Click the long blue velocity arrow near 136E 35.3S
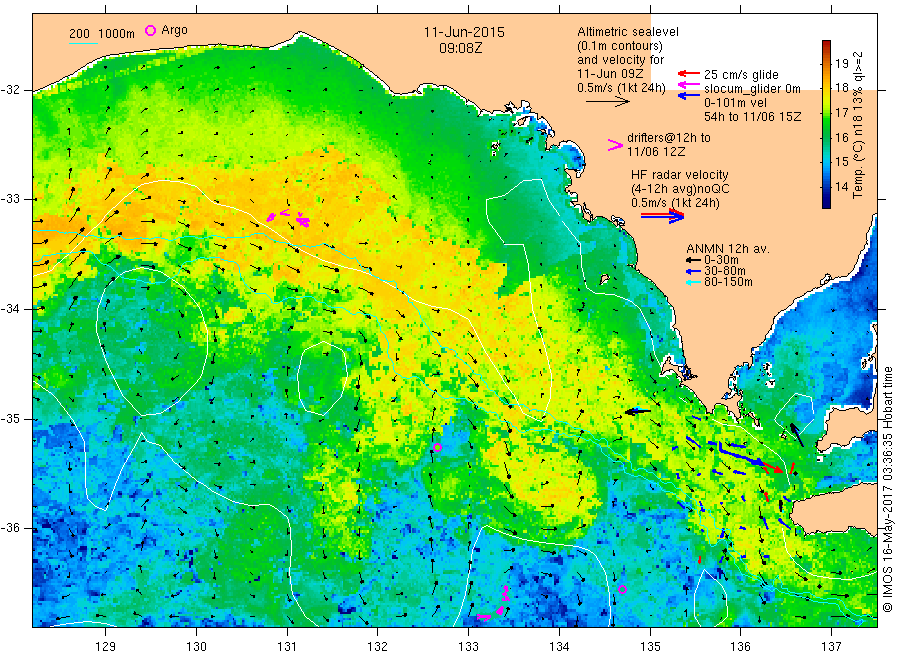Viewport: 900px width, 660px height. (742, 455)
